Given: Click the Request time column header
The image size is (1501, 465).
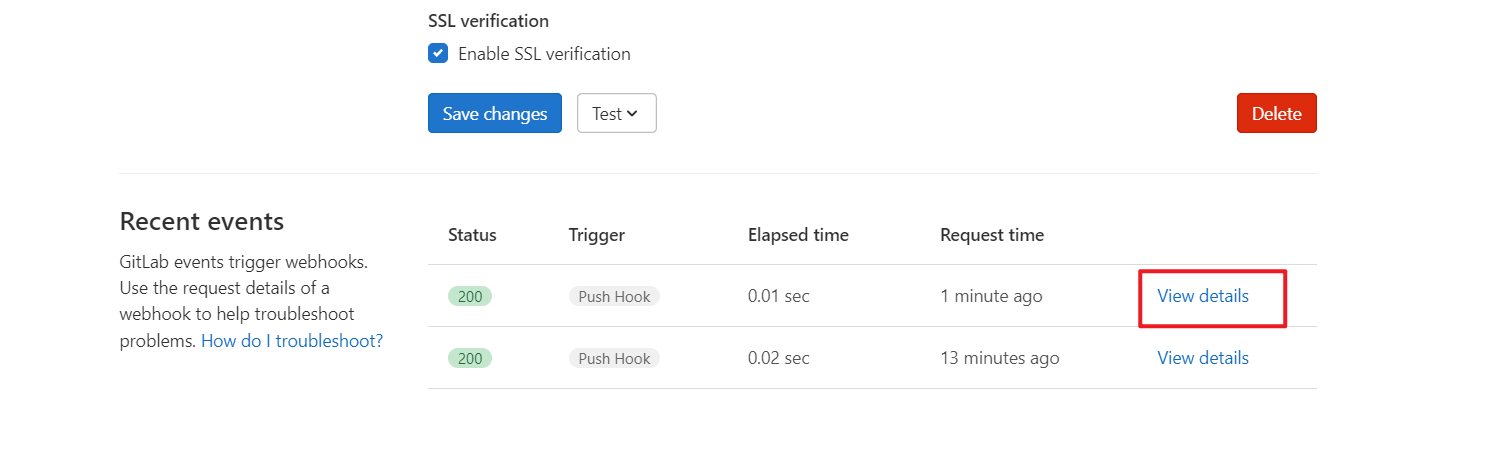Looking at the screenshot, I should [x=992, y=235].
